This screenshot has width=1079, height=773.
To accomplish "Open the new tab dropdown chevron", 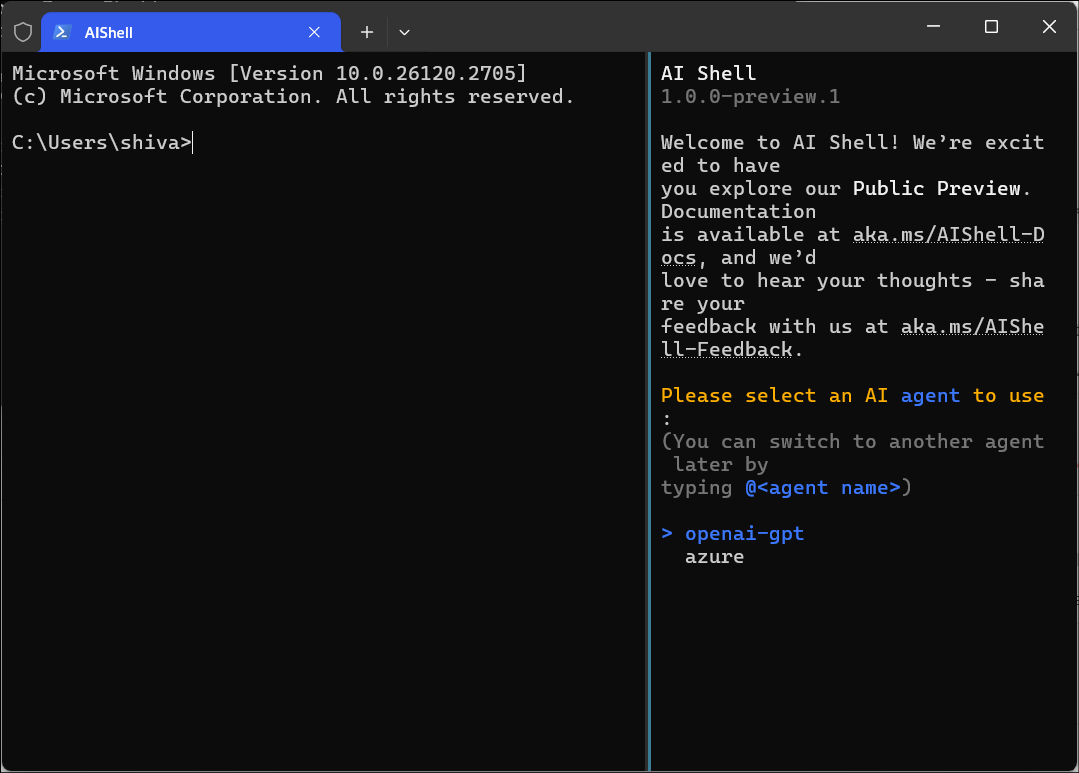I will 404,32.
